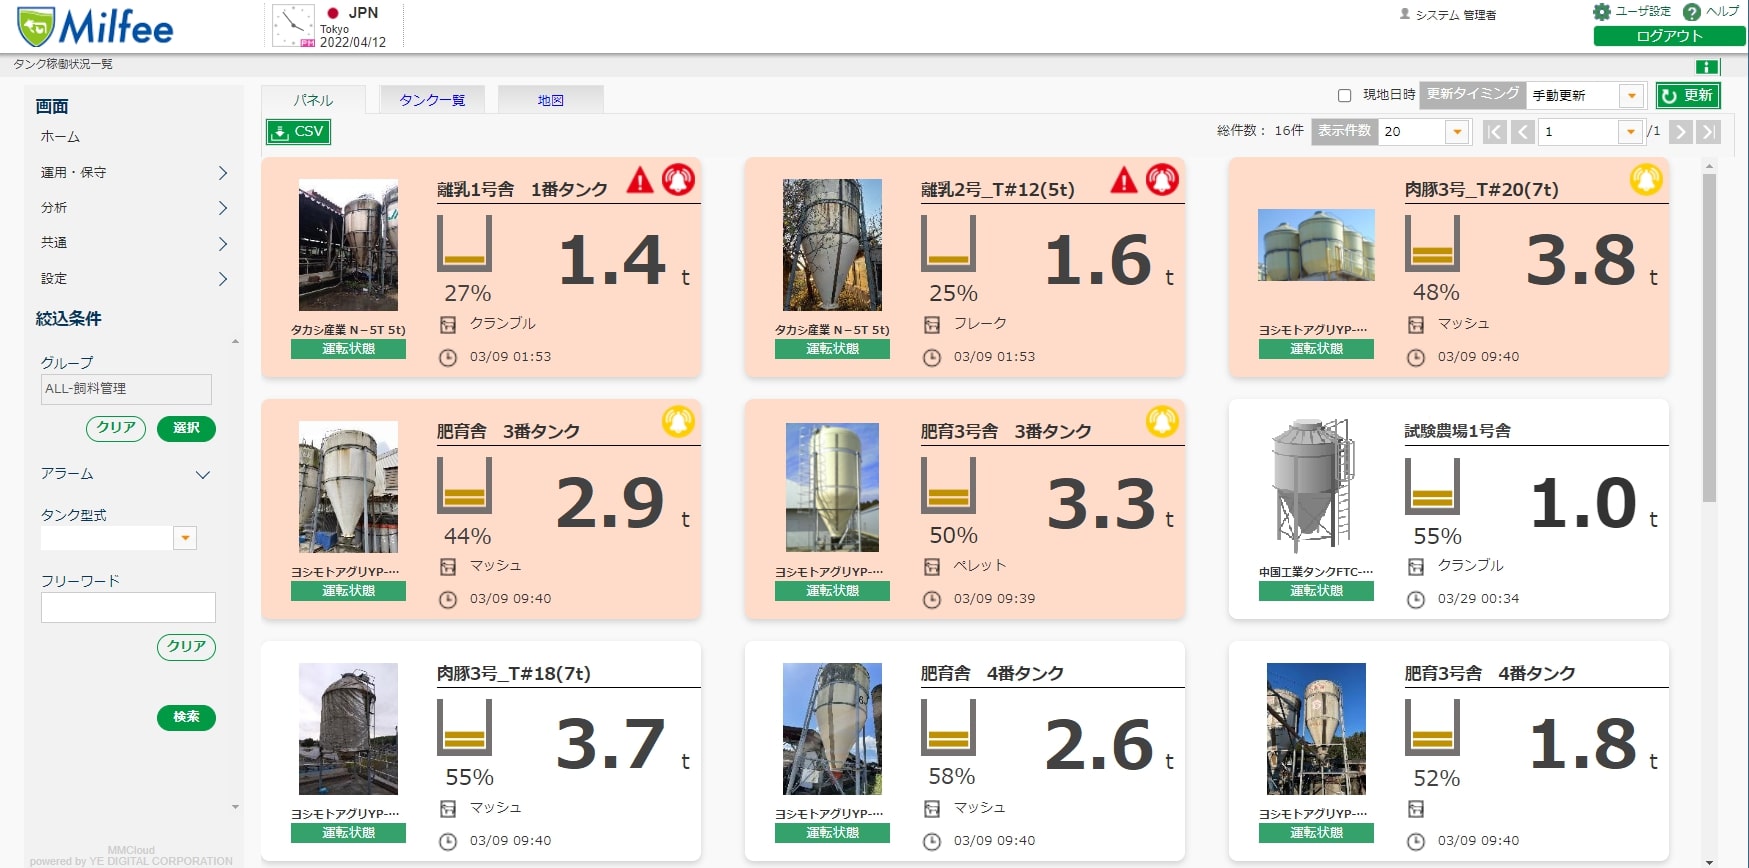Screen dimensions: 1749x868
Task: Clear the フリーワード filter button
Action: click(x=186, y=647)
